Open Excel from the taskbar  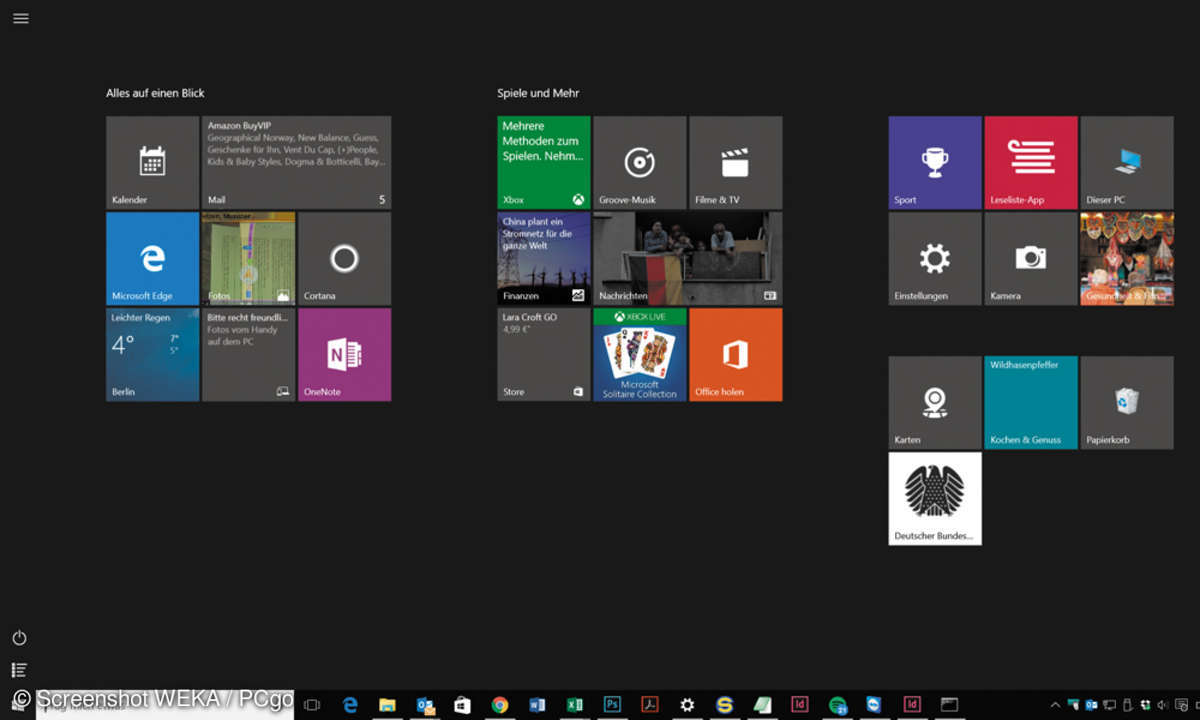pos(575,705)
